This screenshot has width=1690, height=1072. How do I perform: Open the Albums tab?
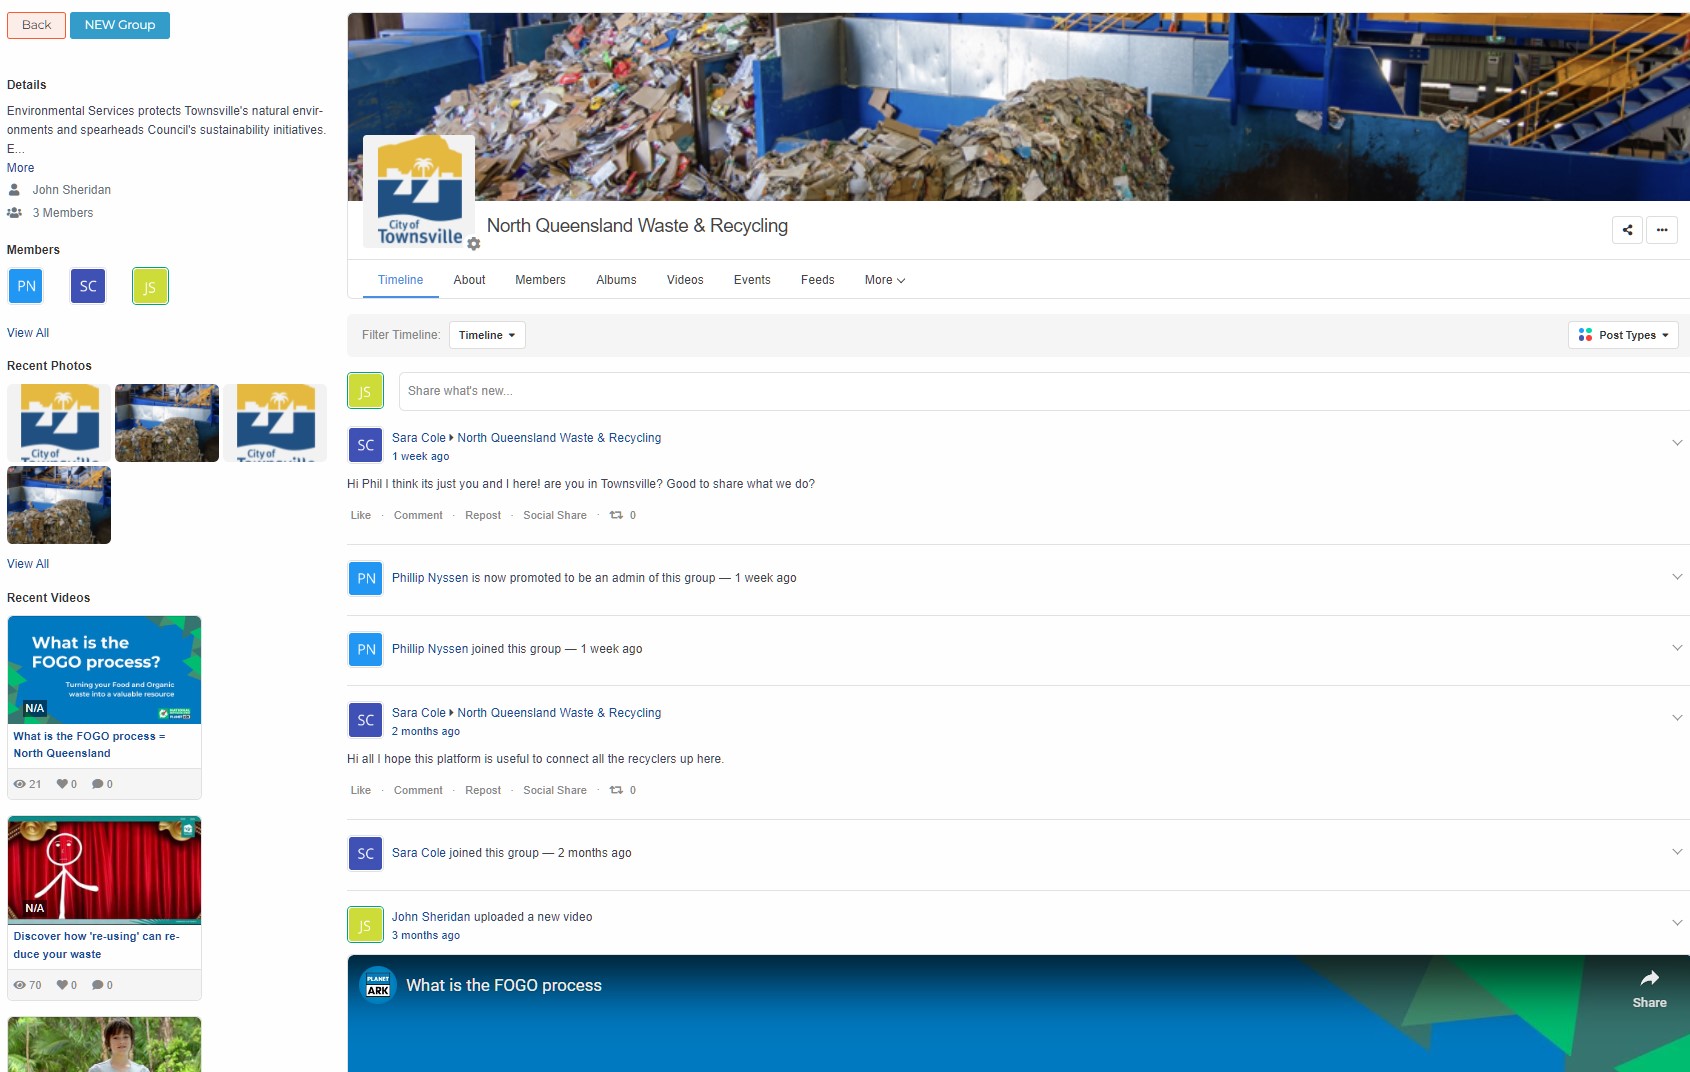coord(616,280)
